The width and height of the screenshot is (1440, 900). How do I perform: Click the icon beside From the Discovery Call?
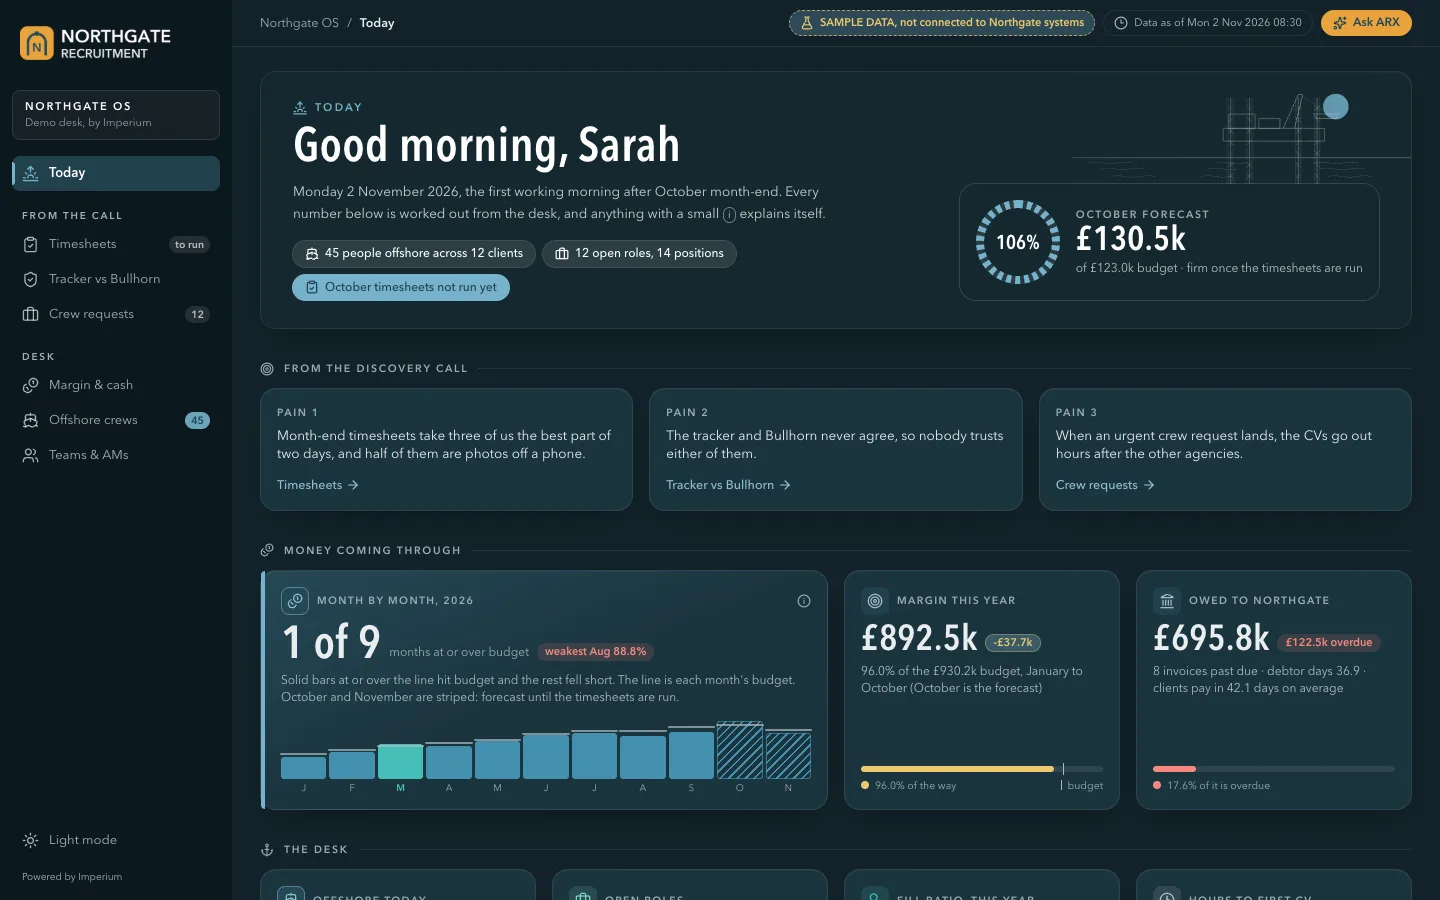point(267,369)
